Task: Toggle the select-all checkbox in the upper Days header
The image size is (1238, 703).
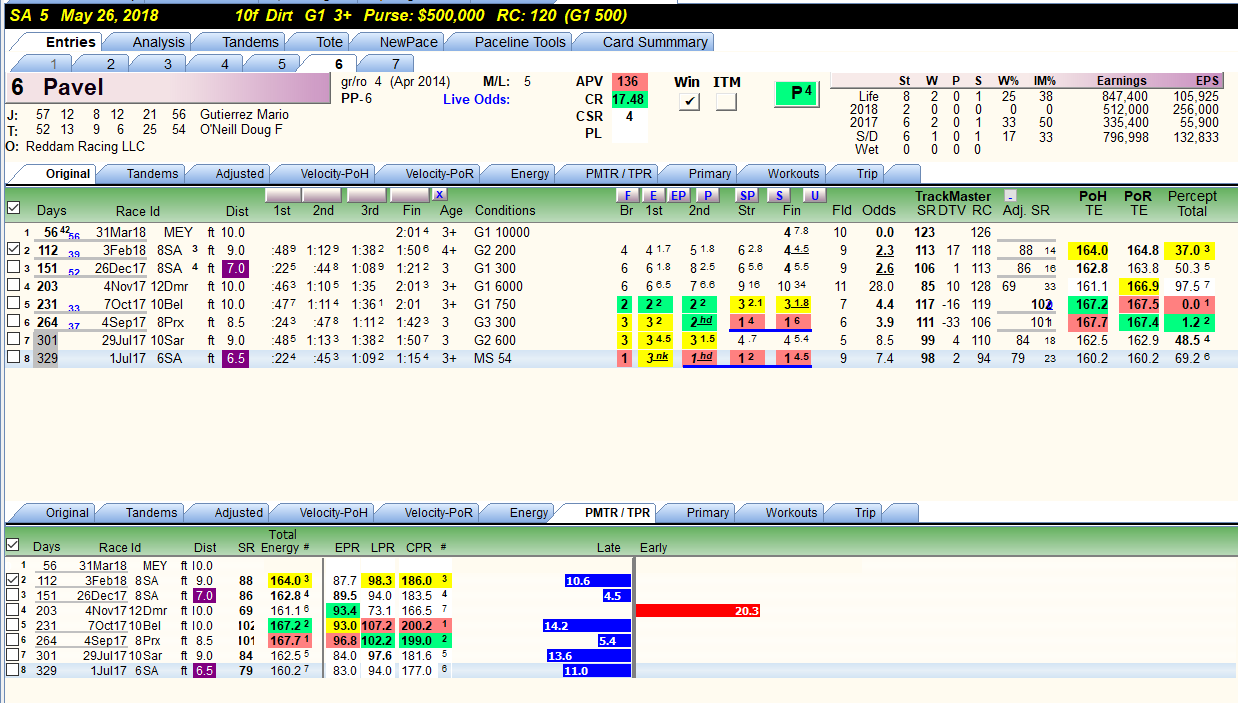Action: pos(13,208)
